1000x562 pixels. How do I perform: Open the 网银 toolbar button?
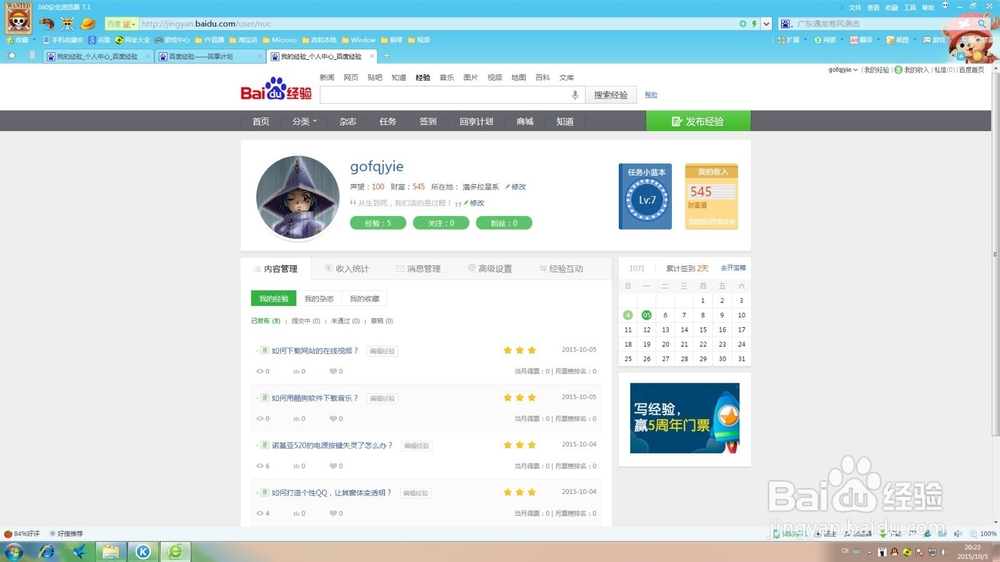[825, 40]
